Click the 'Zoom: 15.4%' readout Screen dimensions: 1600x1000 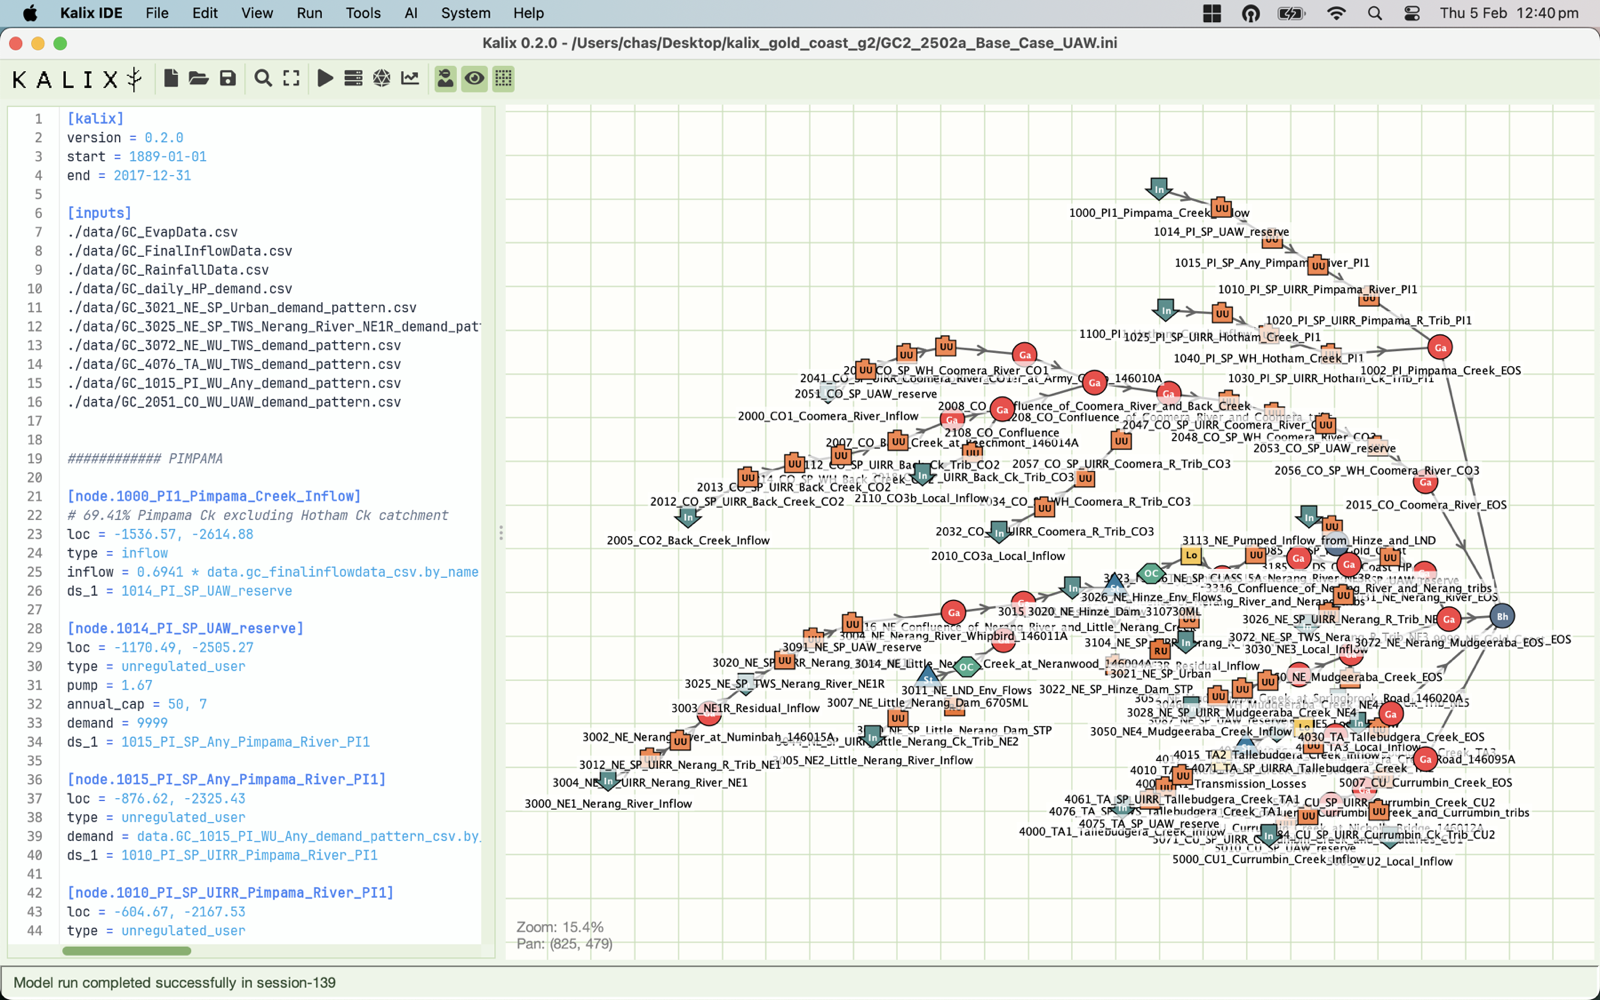click(x=560, y=927)
